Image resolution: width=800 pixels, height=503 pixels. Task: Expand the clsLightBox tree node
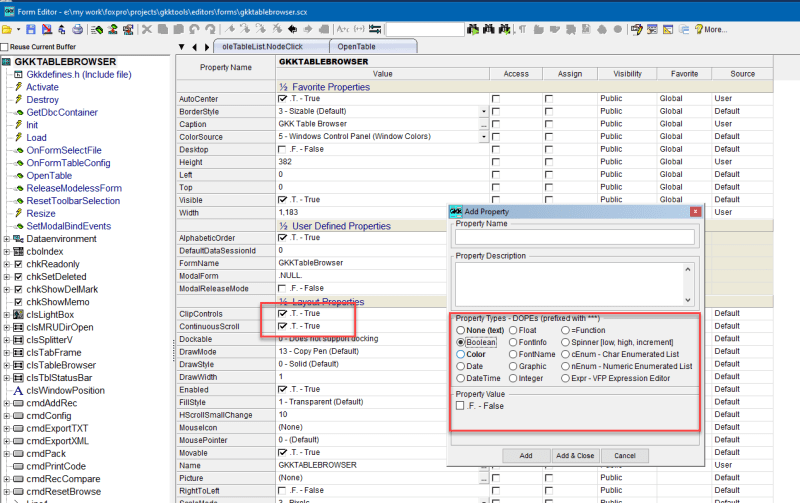pos(7,315)
